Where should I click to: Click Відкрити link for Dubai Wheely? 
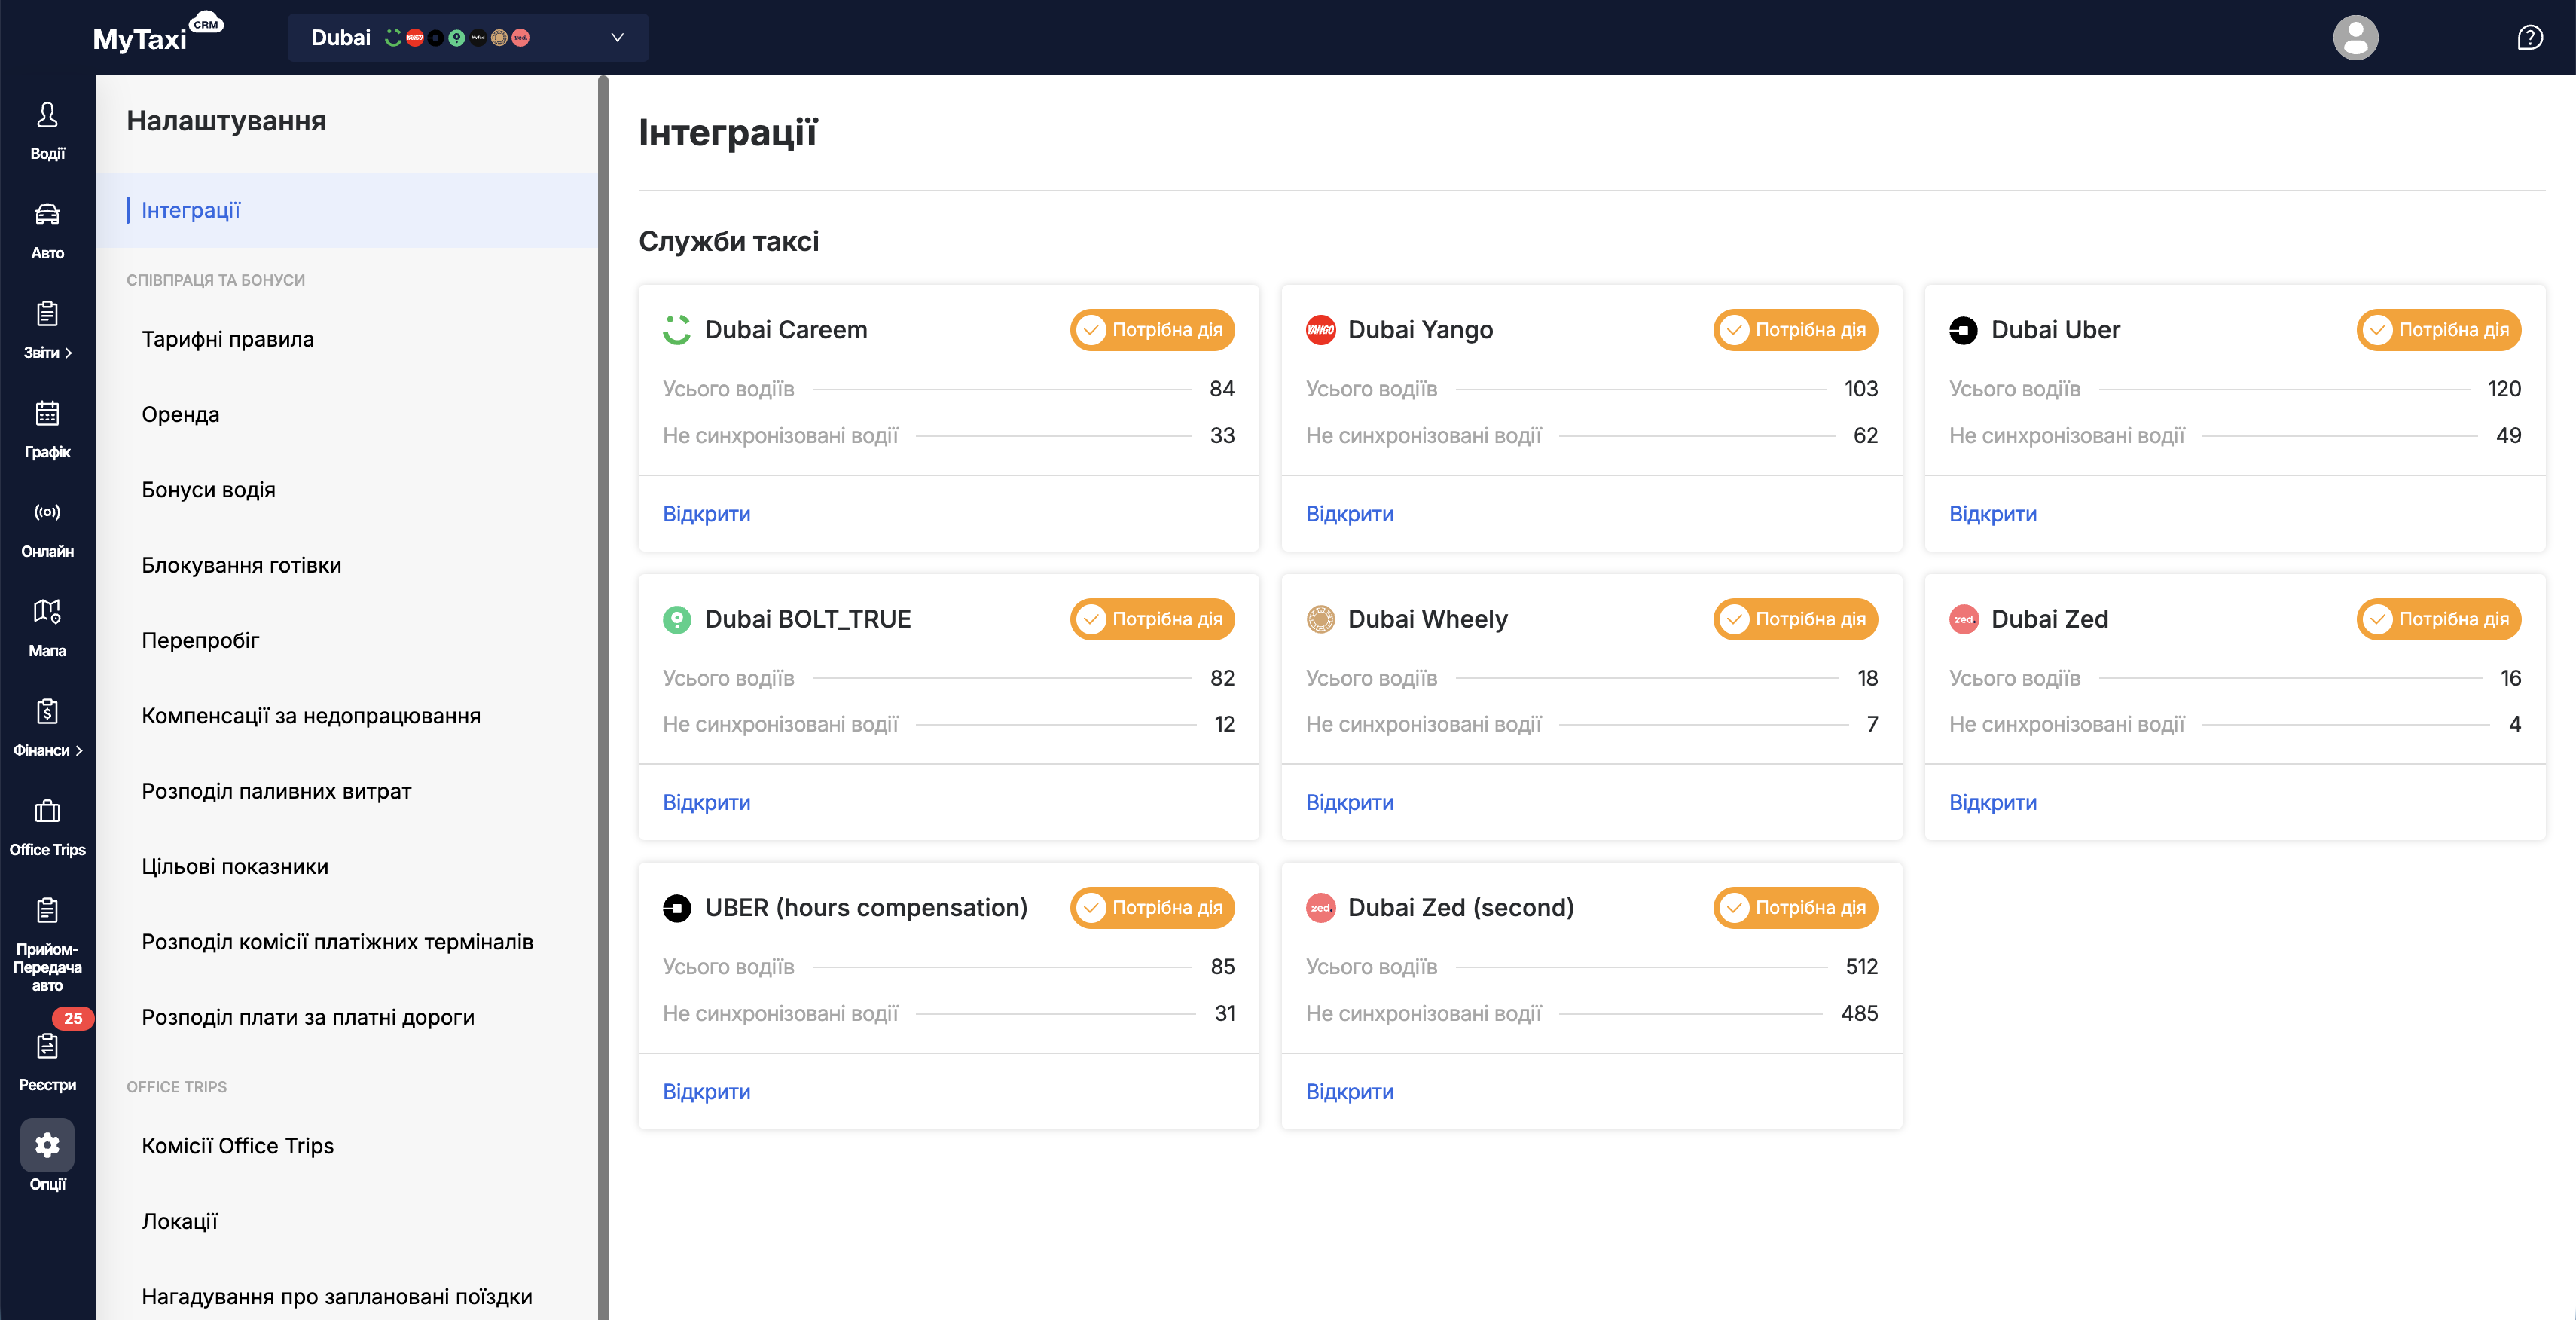[x=1349, y=803]
